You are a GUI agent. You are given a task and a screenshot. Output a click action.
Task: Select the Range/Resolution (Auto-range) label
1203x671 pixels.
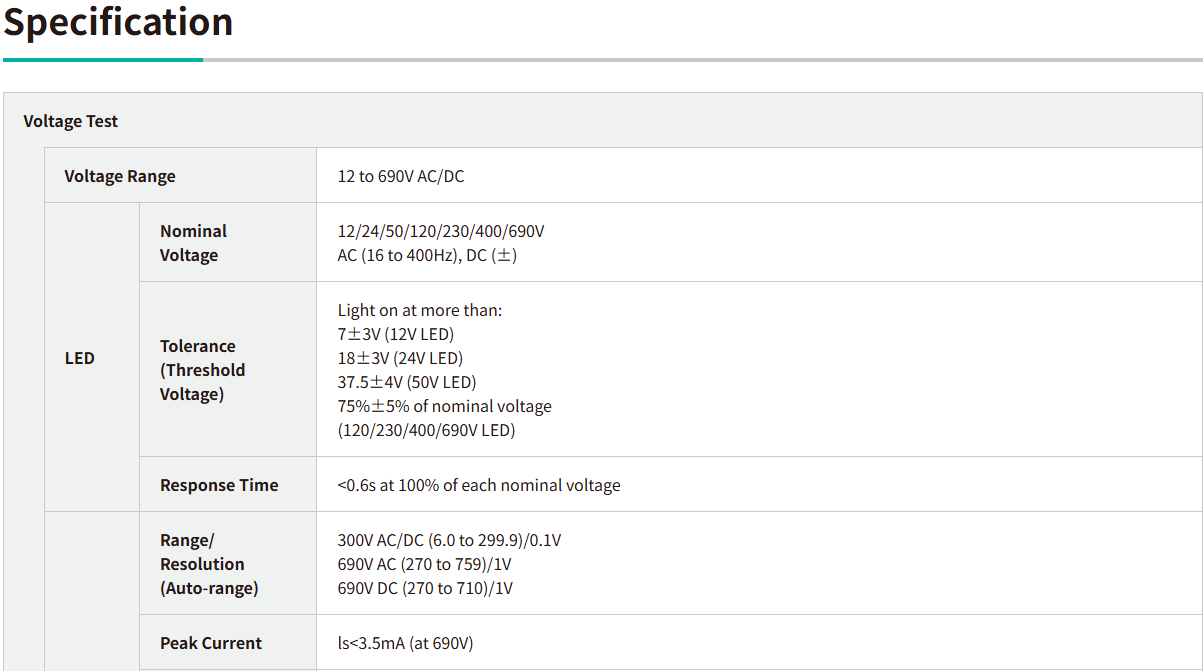coord(209,564)
